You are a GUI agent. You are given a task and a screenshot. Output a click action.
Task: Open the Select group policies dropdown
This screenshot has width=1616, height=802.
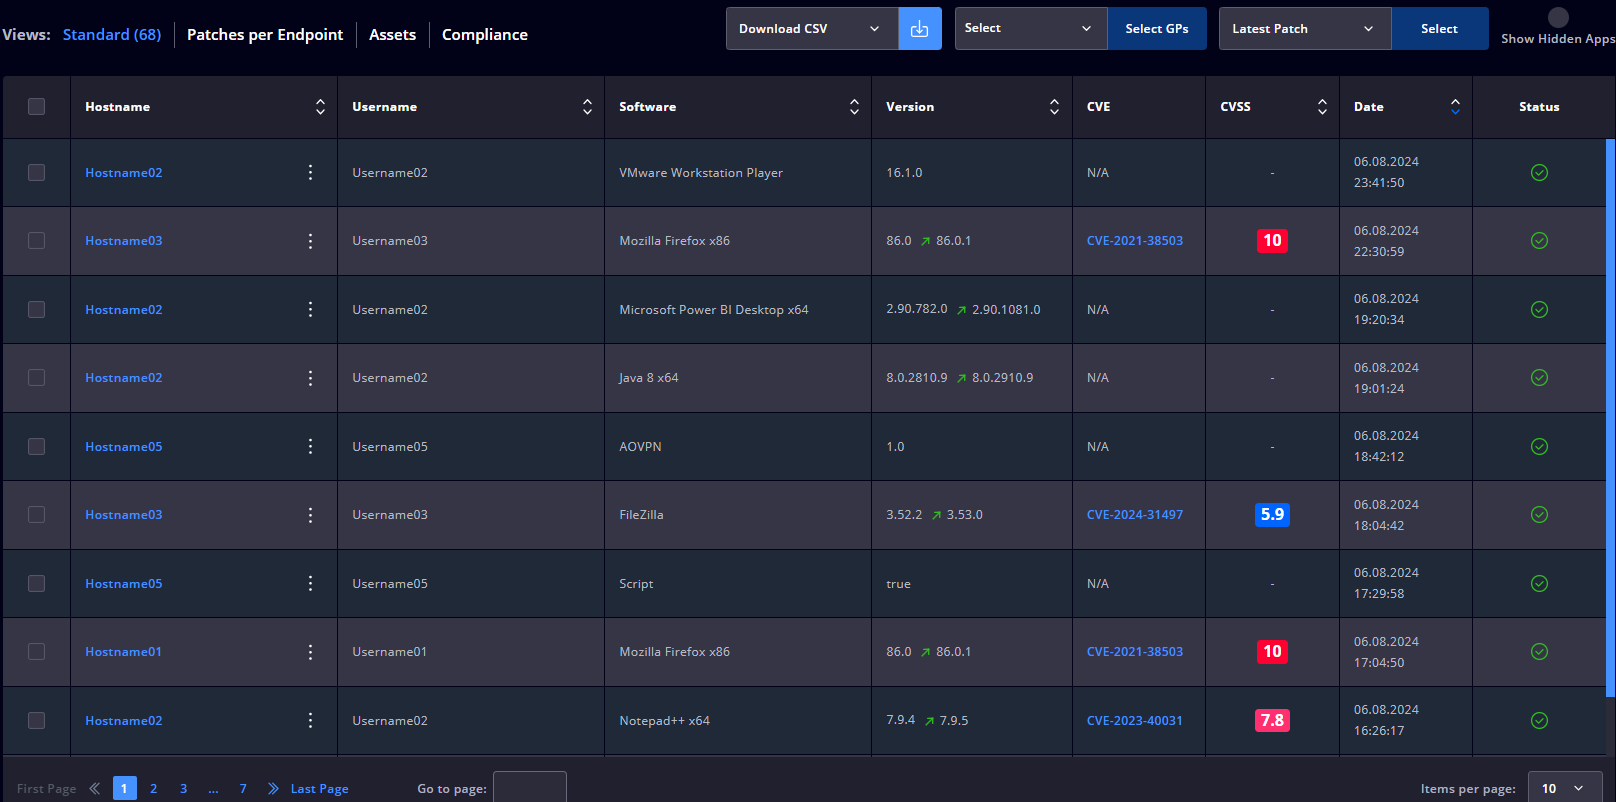[x=1031, y=28]
